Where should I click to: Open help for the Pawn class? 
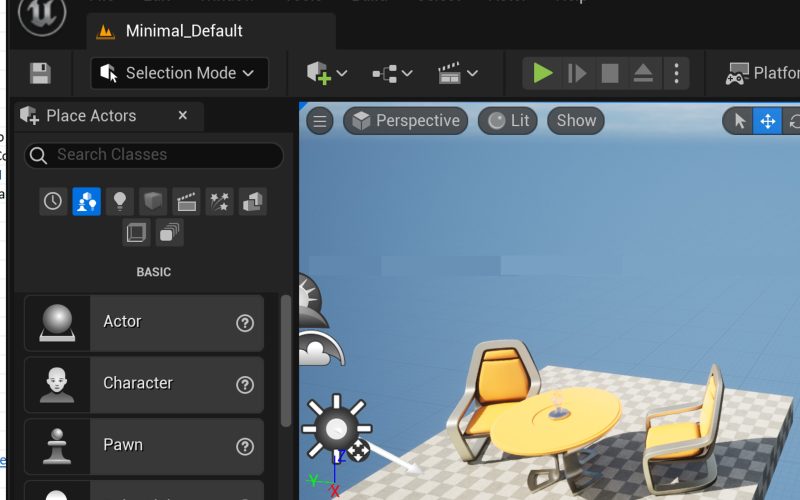[x=245, y=446]
